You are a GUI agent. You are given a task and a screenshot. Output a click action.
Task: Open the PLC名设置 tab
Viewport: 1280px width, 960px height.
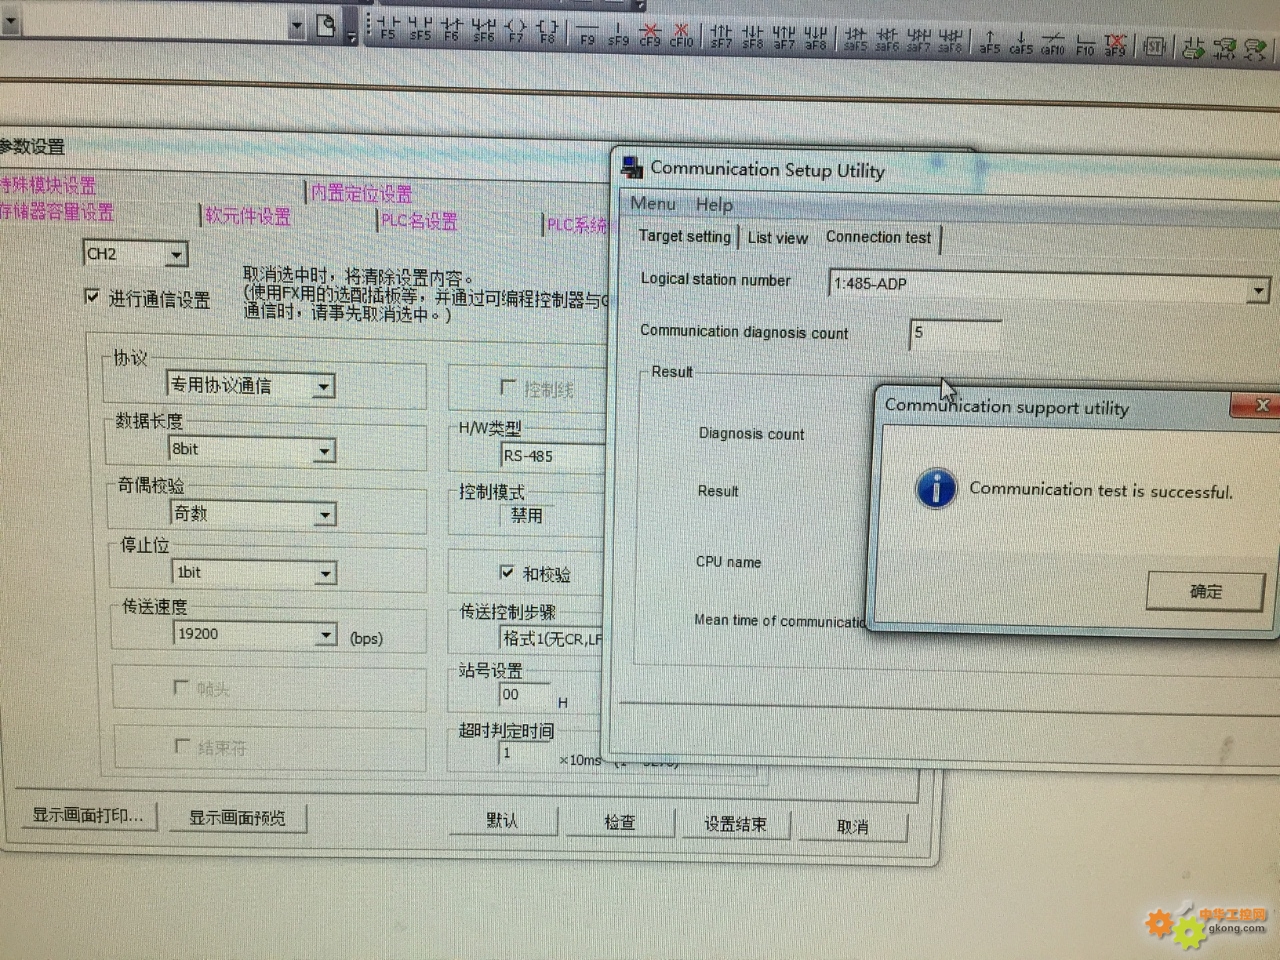[x=419, y=221]
